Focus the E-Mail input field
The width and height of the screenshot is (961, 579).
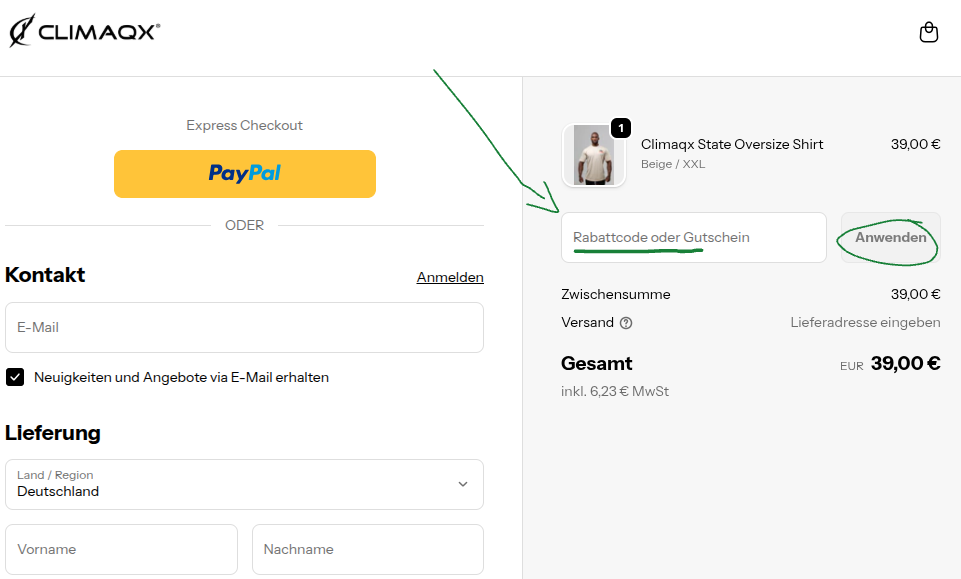244,328
